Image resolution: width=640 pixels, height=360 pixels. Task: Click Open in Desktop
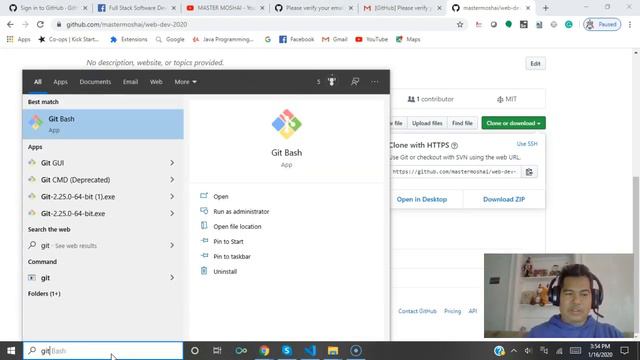422,200
